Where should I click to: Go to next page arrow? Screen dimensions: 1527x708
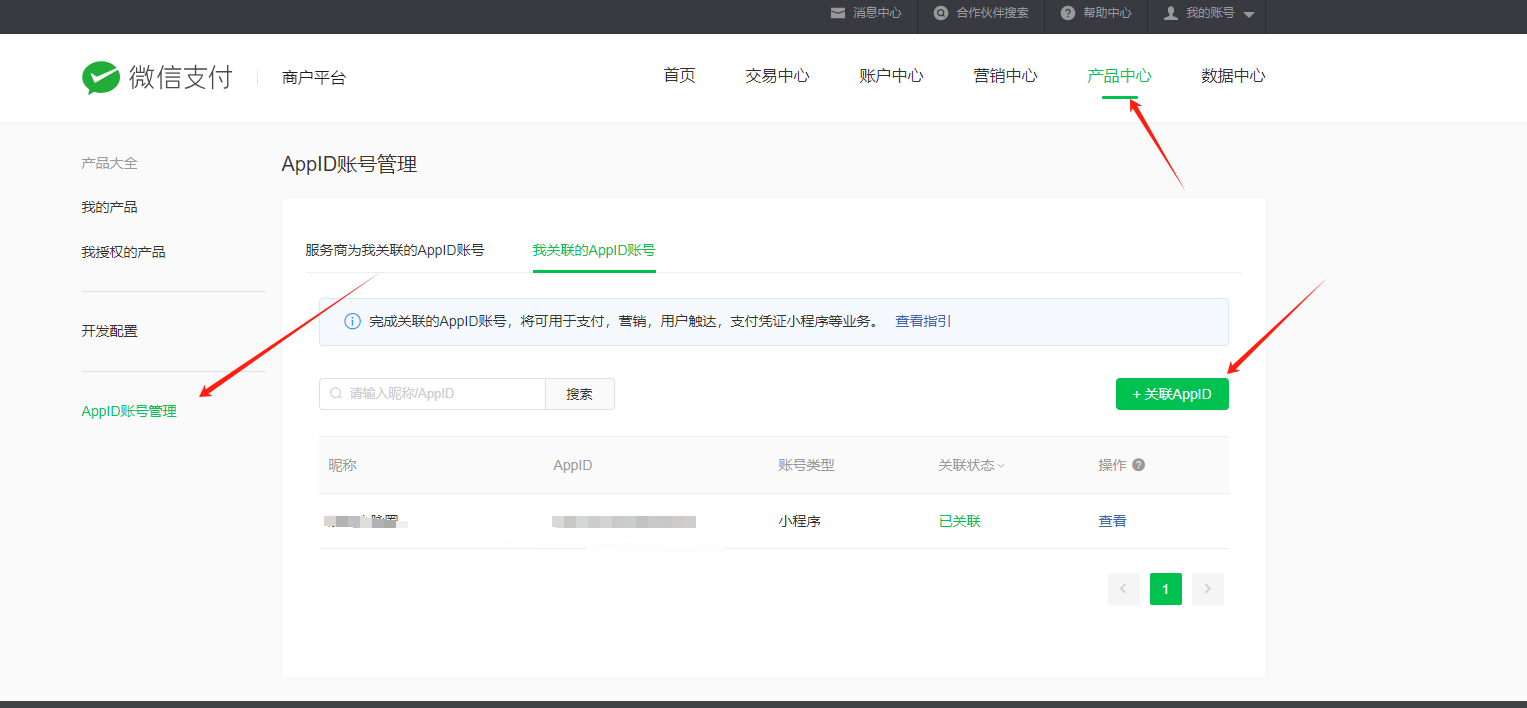point(1208,589)
